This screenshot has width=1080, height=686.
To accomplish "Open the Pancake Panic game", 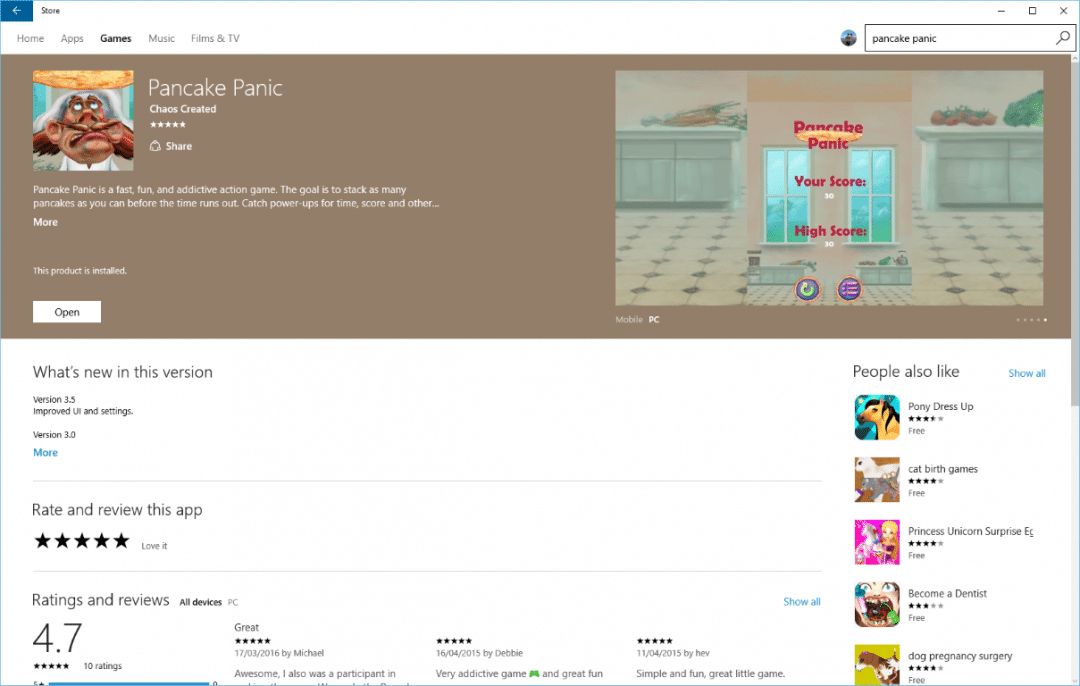I will pos(66,311).
